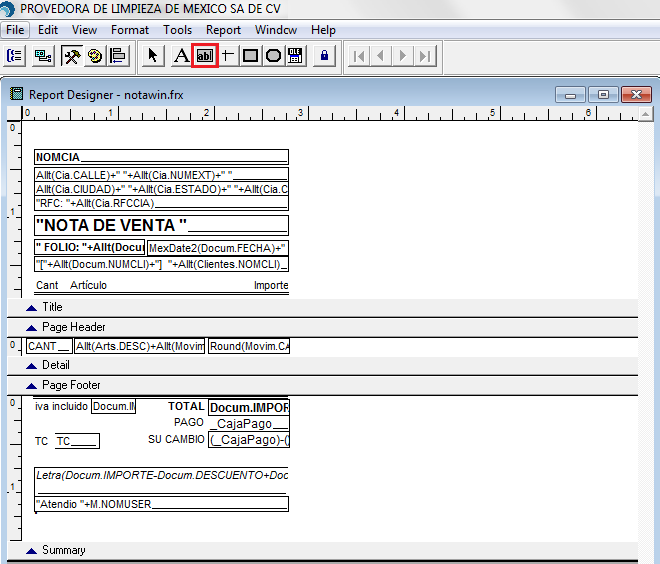
Task: Select the Rounded Rectangle tool
Action: [274, 56]
